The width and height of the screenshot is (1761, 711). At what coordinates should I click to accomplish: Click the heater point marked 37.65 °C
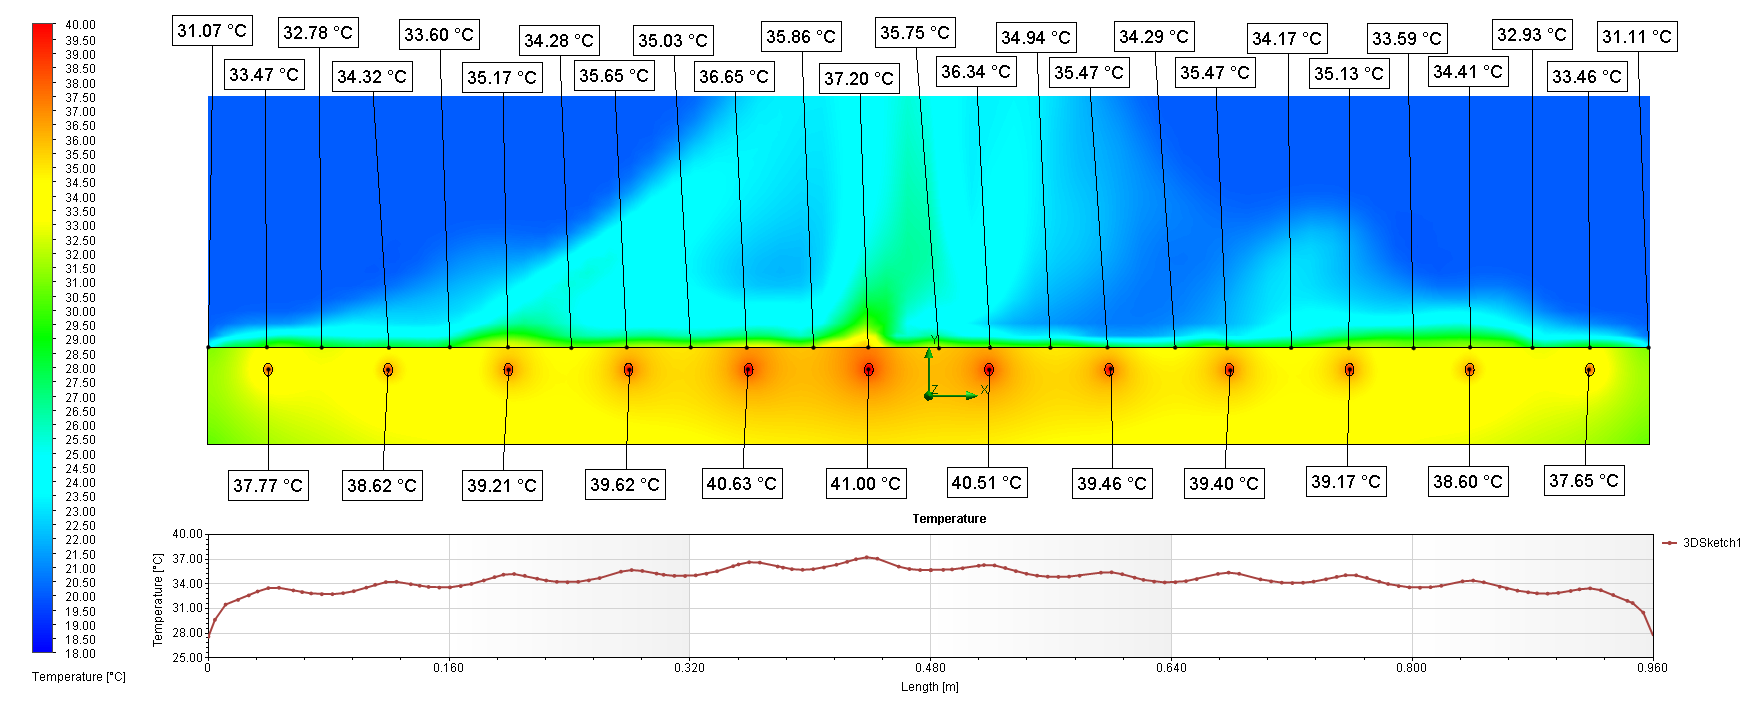pos(1589,370)
